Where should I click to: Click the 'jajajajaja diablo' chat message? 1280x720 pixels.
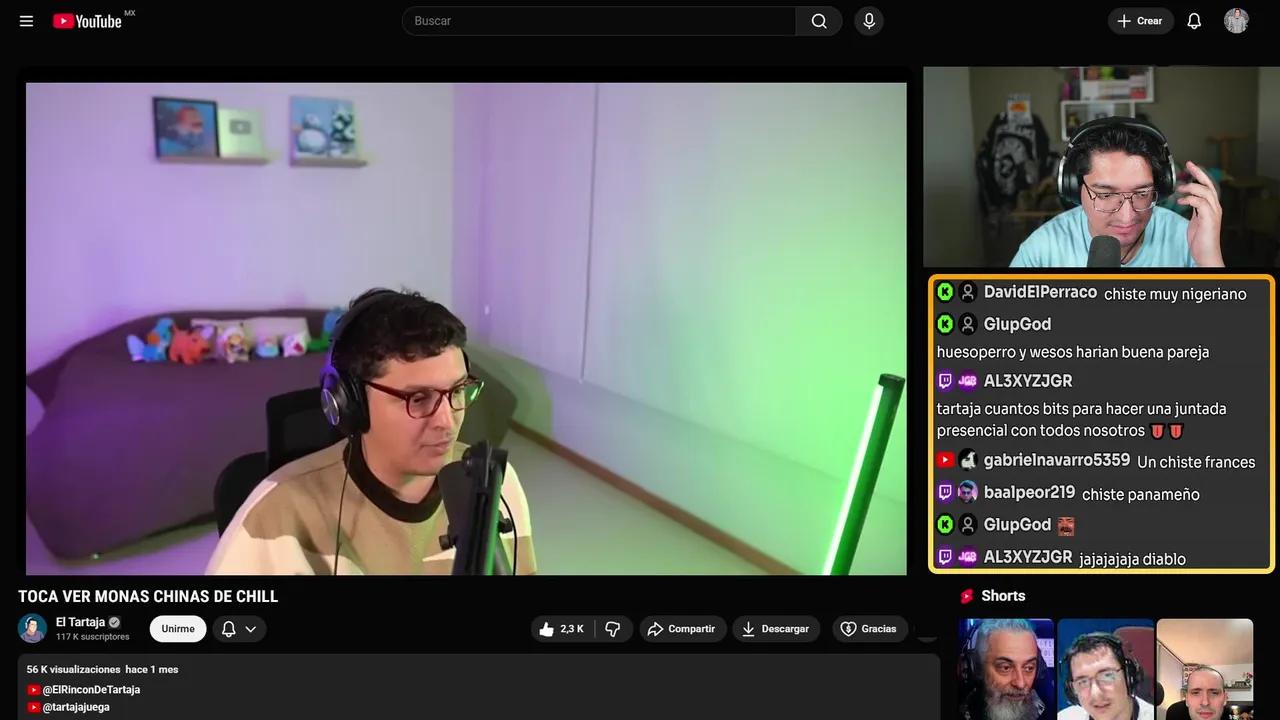pyautogui.click(x=1132, y=559)
